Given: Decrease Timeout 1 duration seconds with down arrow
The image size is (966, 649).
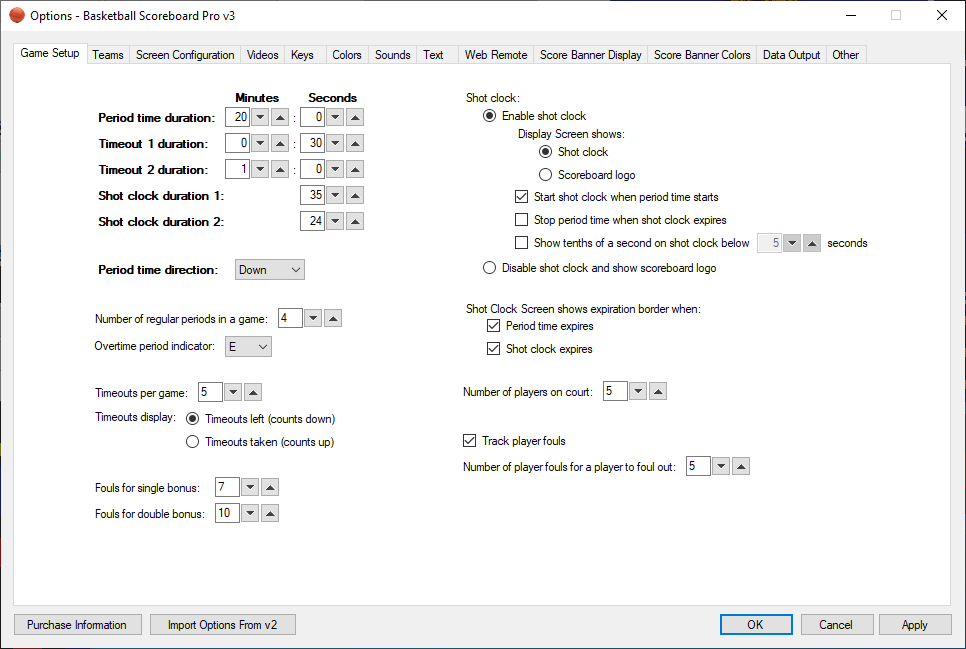Looking at the screenshot, I should point(335,144).
